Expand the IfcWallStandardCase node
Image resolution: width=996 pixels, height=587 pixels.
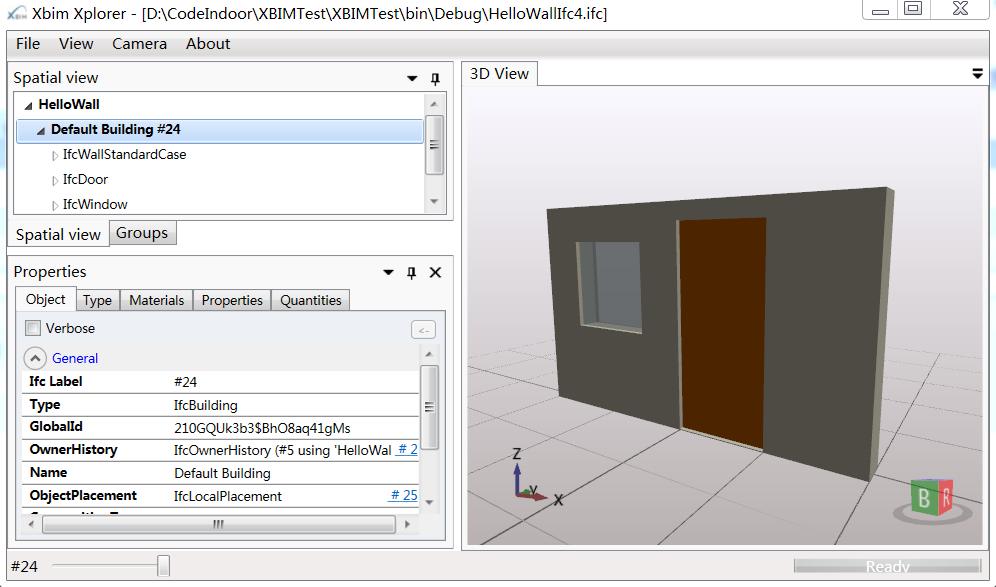pos(55,156)
